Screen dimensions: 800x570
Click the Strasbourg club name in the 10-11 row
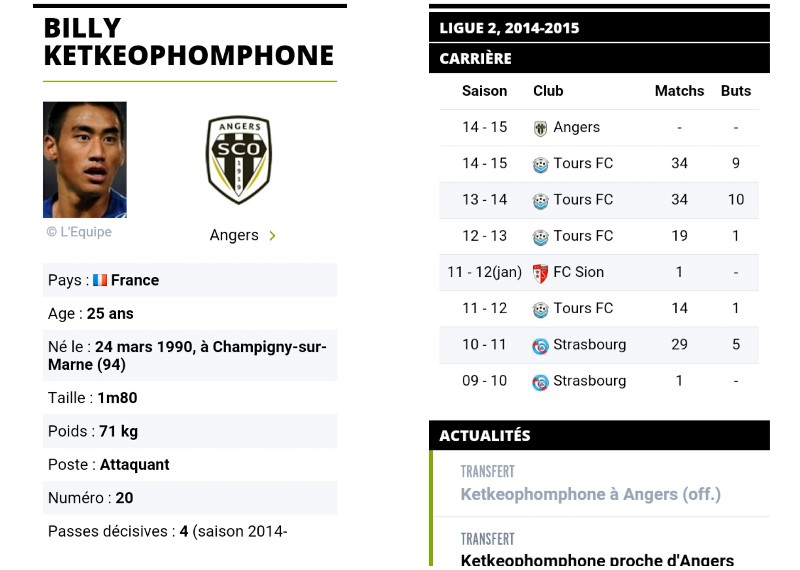click(x=589, y=344)
